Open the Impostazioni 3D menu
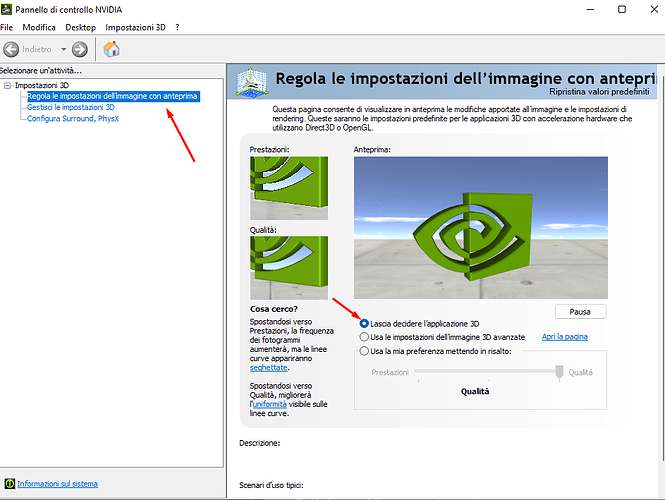Image resolution: width=665 pixels, height=500 pixels. pos(135,27)
